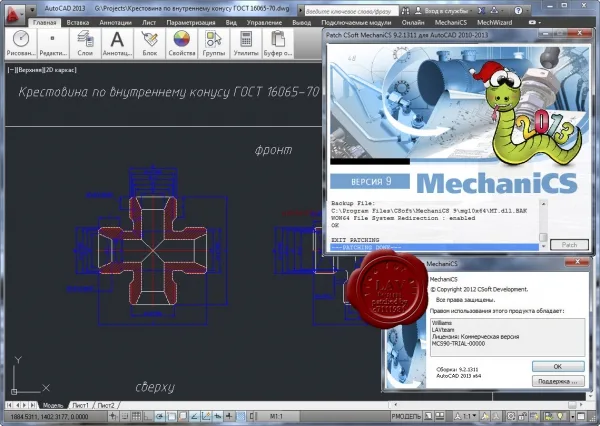600x426 pixels.
Task: Open the Группы panel icon
Action: pos(214,43)
